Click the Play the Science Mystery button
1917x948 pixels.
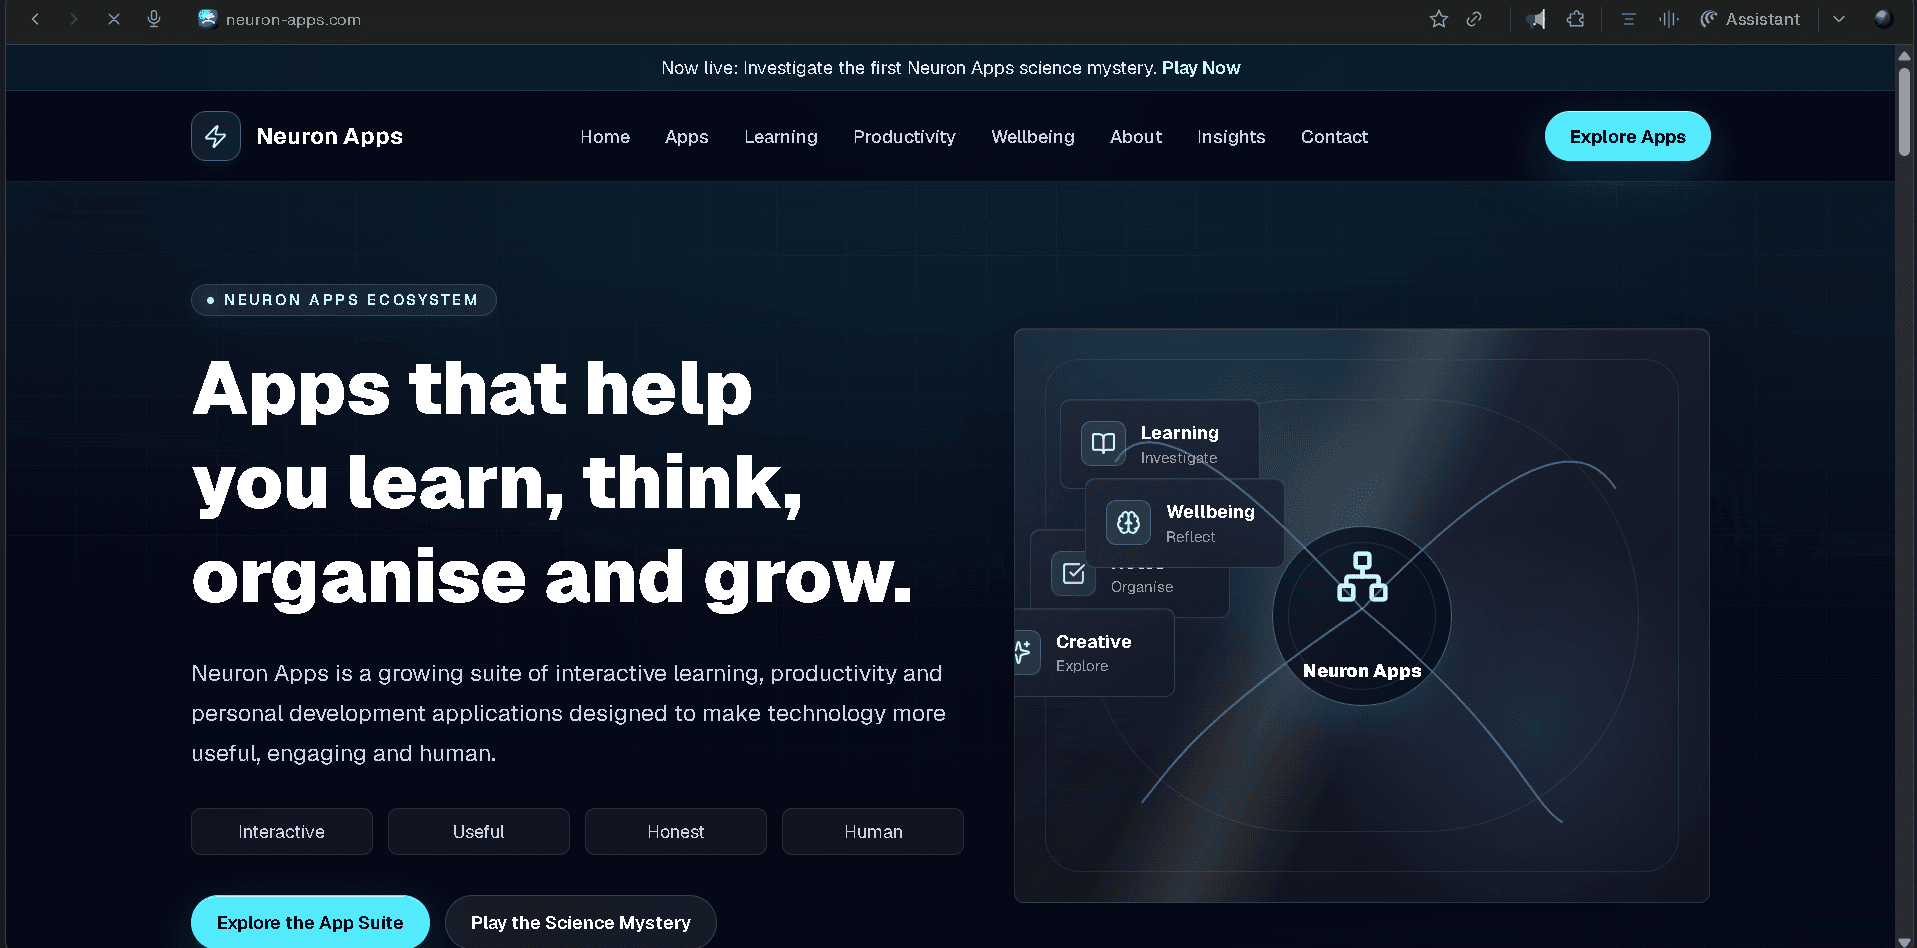(581, 922)
